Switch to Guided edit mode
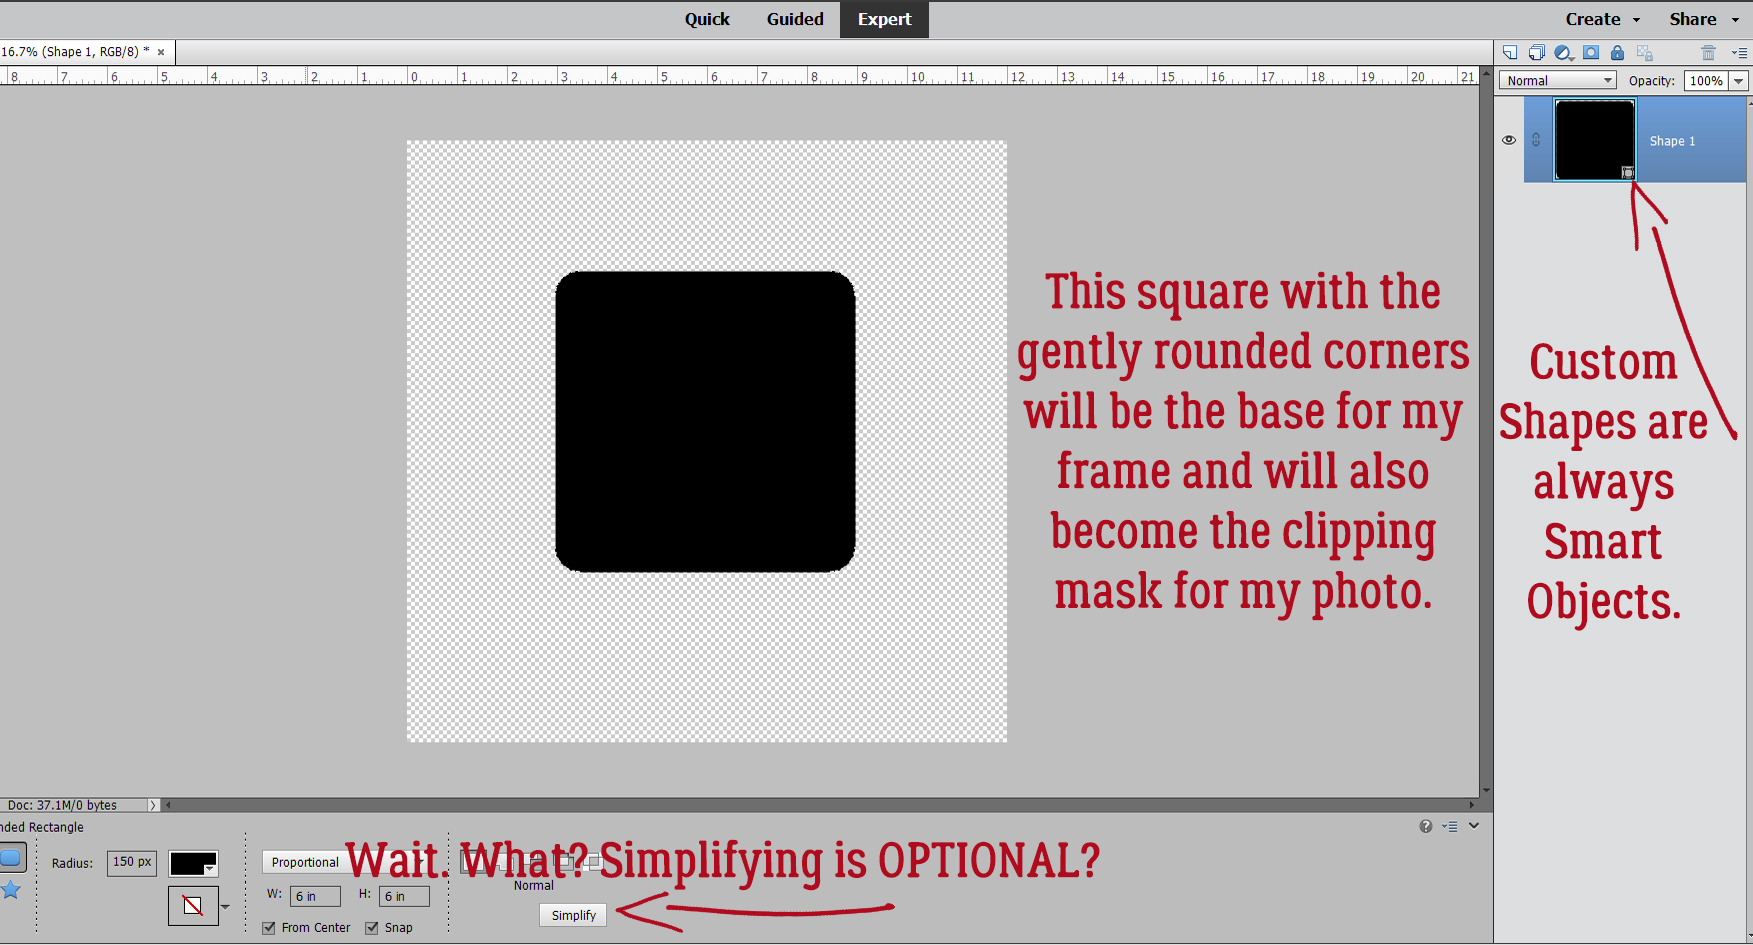 pos(795,19)
